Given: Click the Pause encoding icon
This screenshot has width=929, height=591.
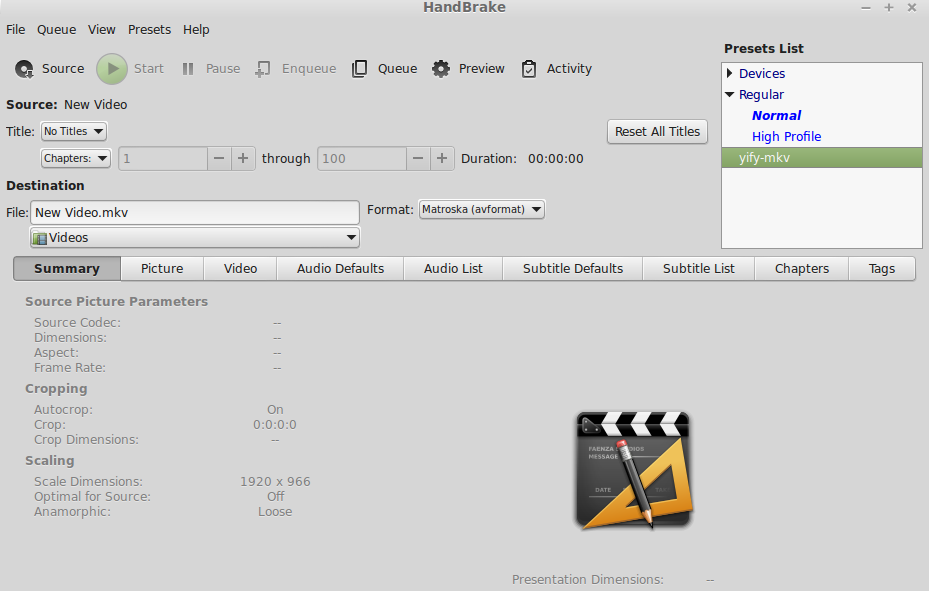Looking at the screenshot, I should click(188, 69).
